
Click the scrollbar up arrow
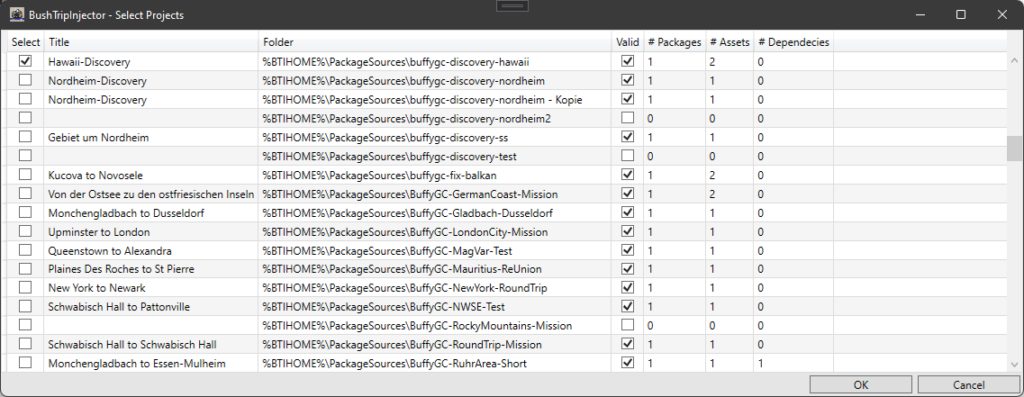(1014, 61)
